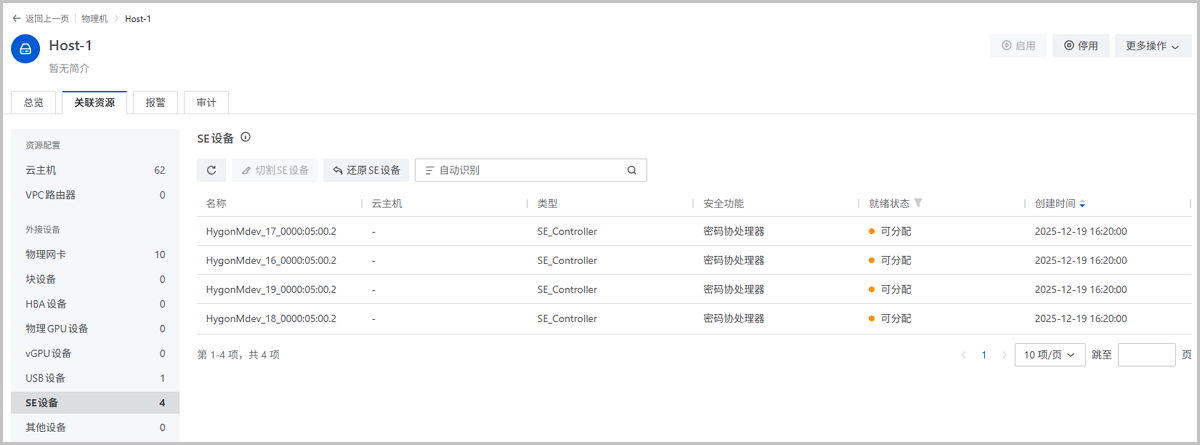Open the 10 项/页 page size dropdown

(x=1049, y=355)
